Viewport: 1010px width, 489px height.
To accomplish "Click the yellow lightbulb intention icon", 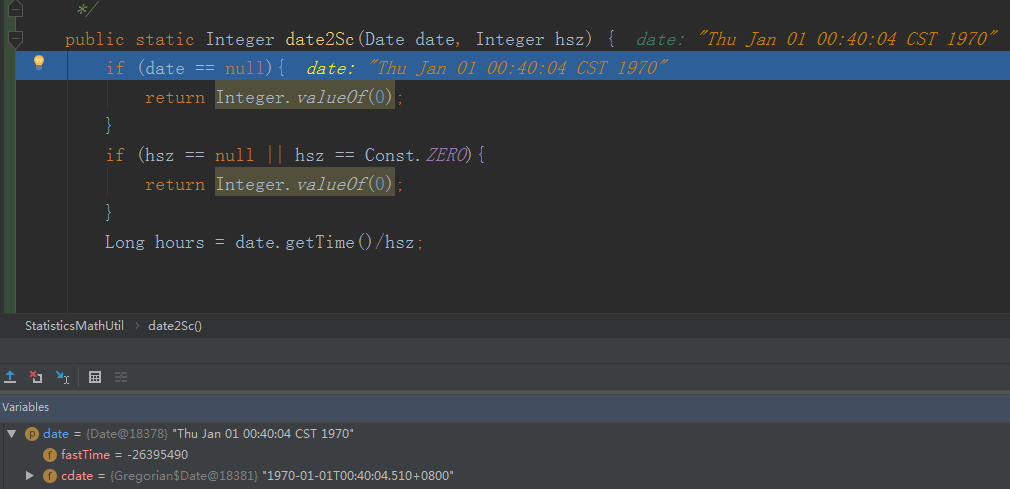I will coord(39,62).
